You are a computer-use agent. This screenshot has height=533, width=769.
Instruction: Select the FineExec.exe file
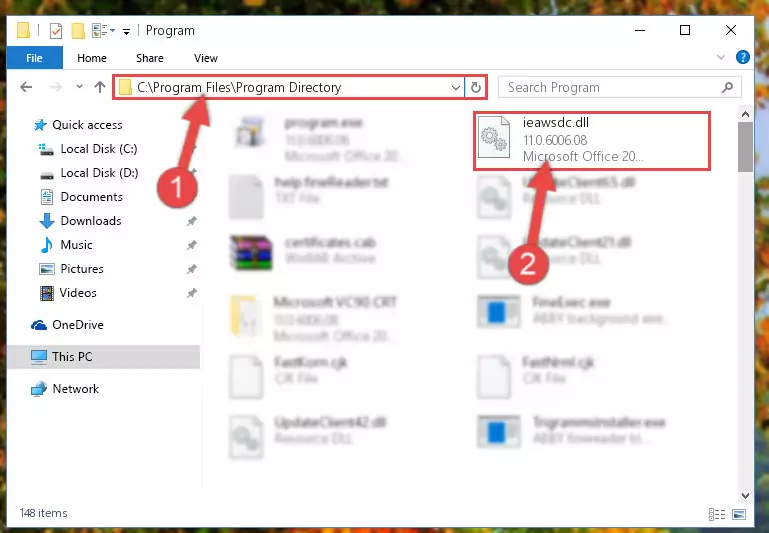(x=572, y=311)
